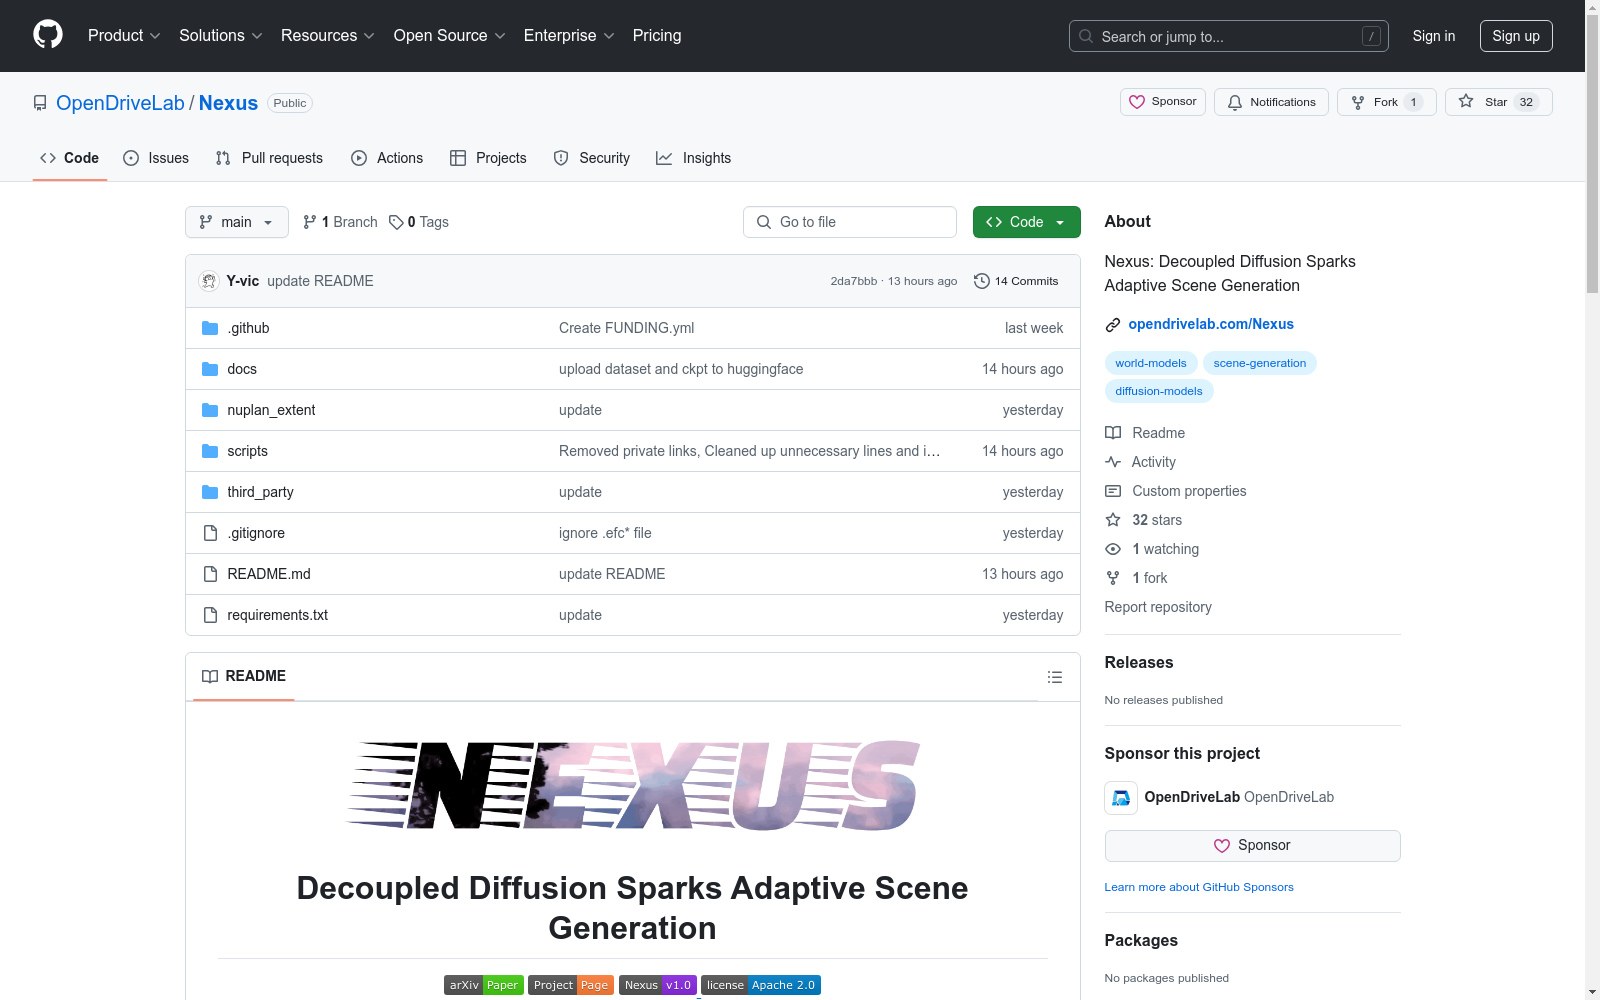Click the Activity pulse icon
The image size is (1600, 1000).
(x=1113, y=462)
